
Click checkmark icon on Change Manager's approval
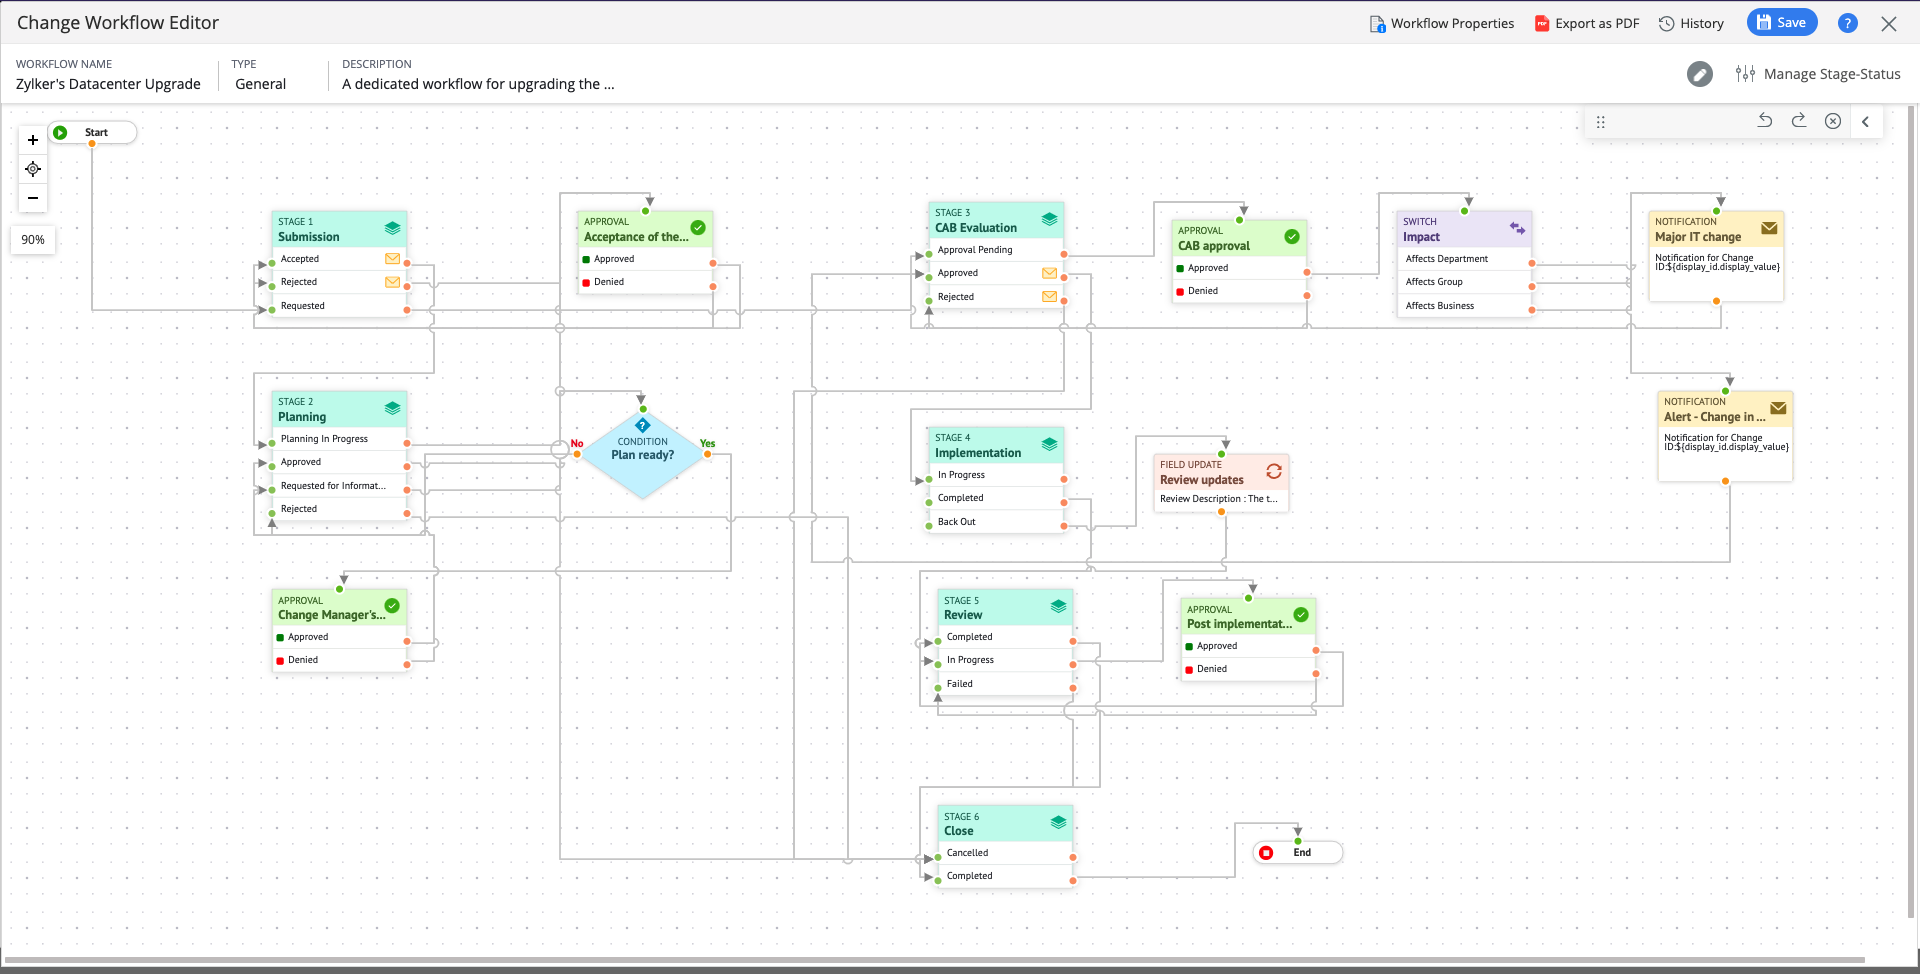392,606
